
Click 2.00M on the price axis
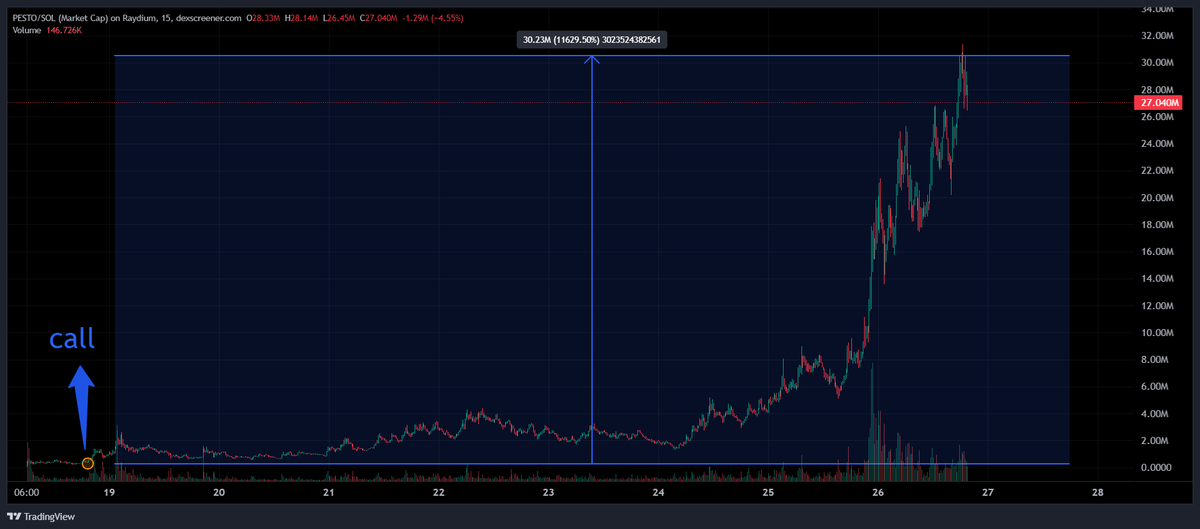click(x=1156, y=441)
